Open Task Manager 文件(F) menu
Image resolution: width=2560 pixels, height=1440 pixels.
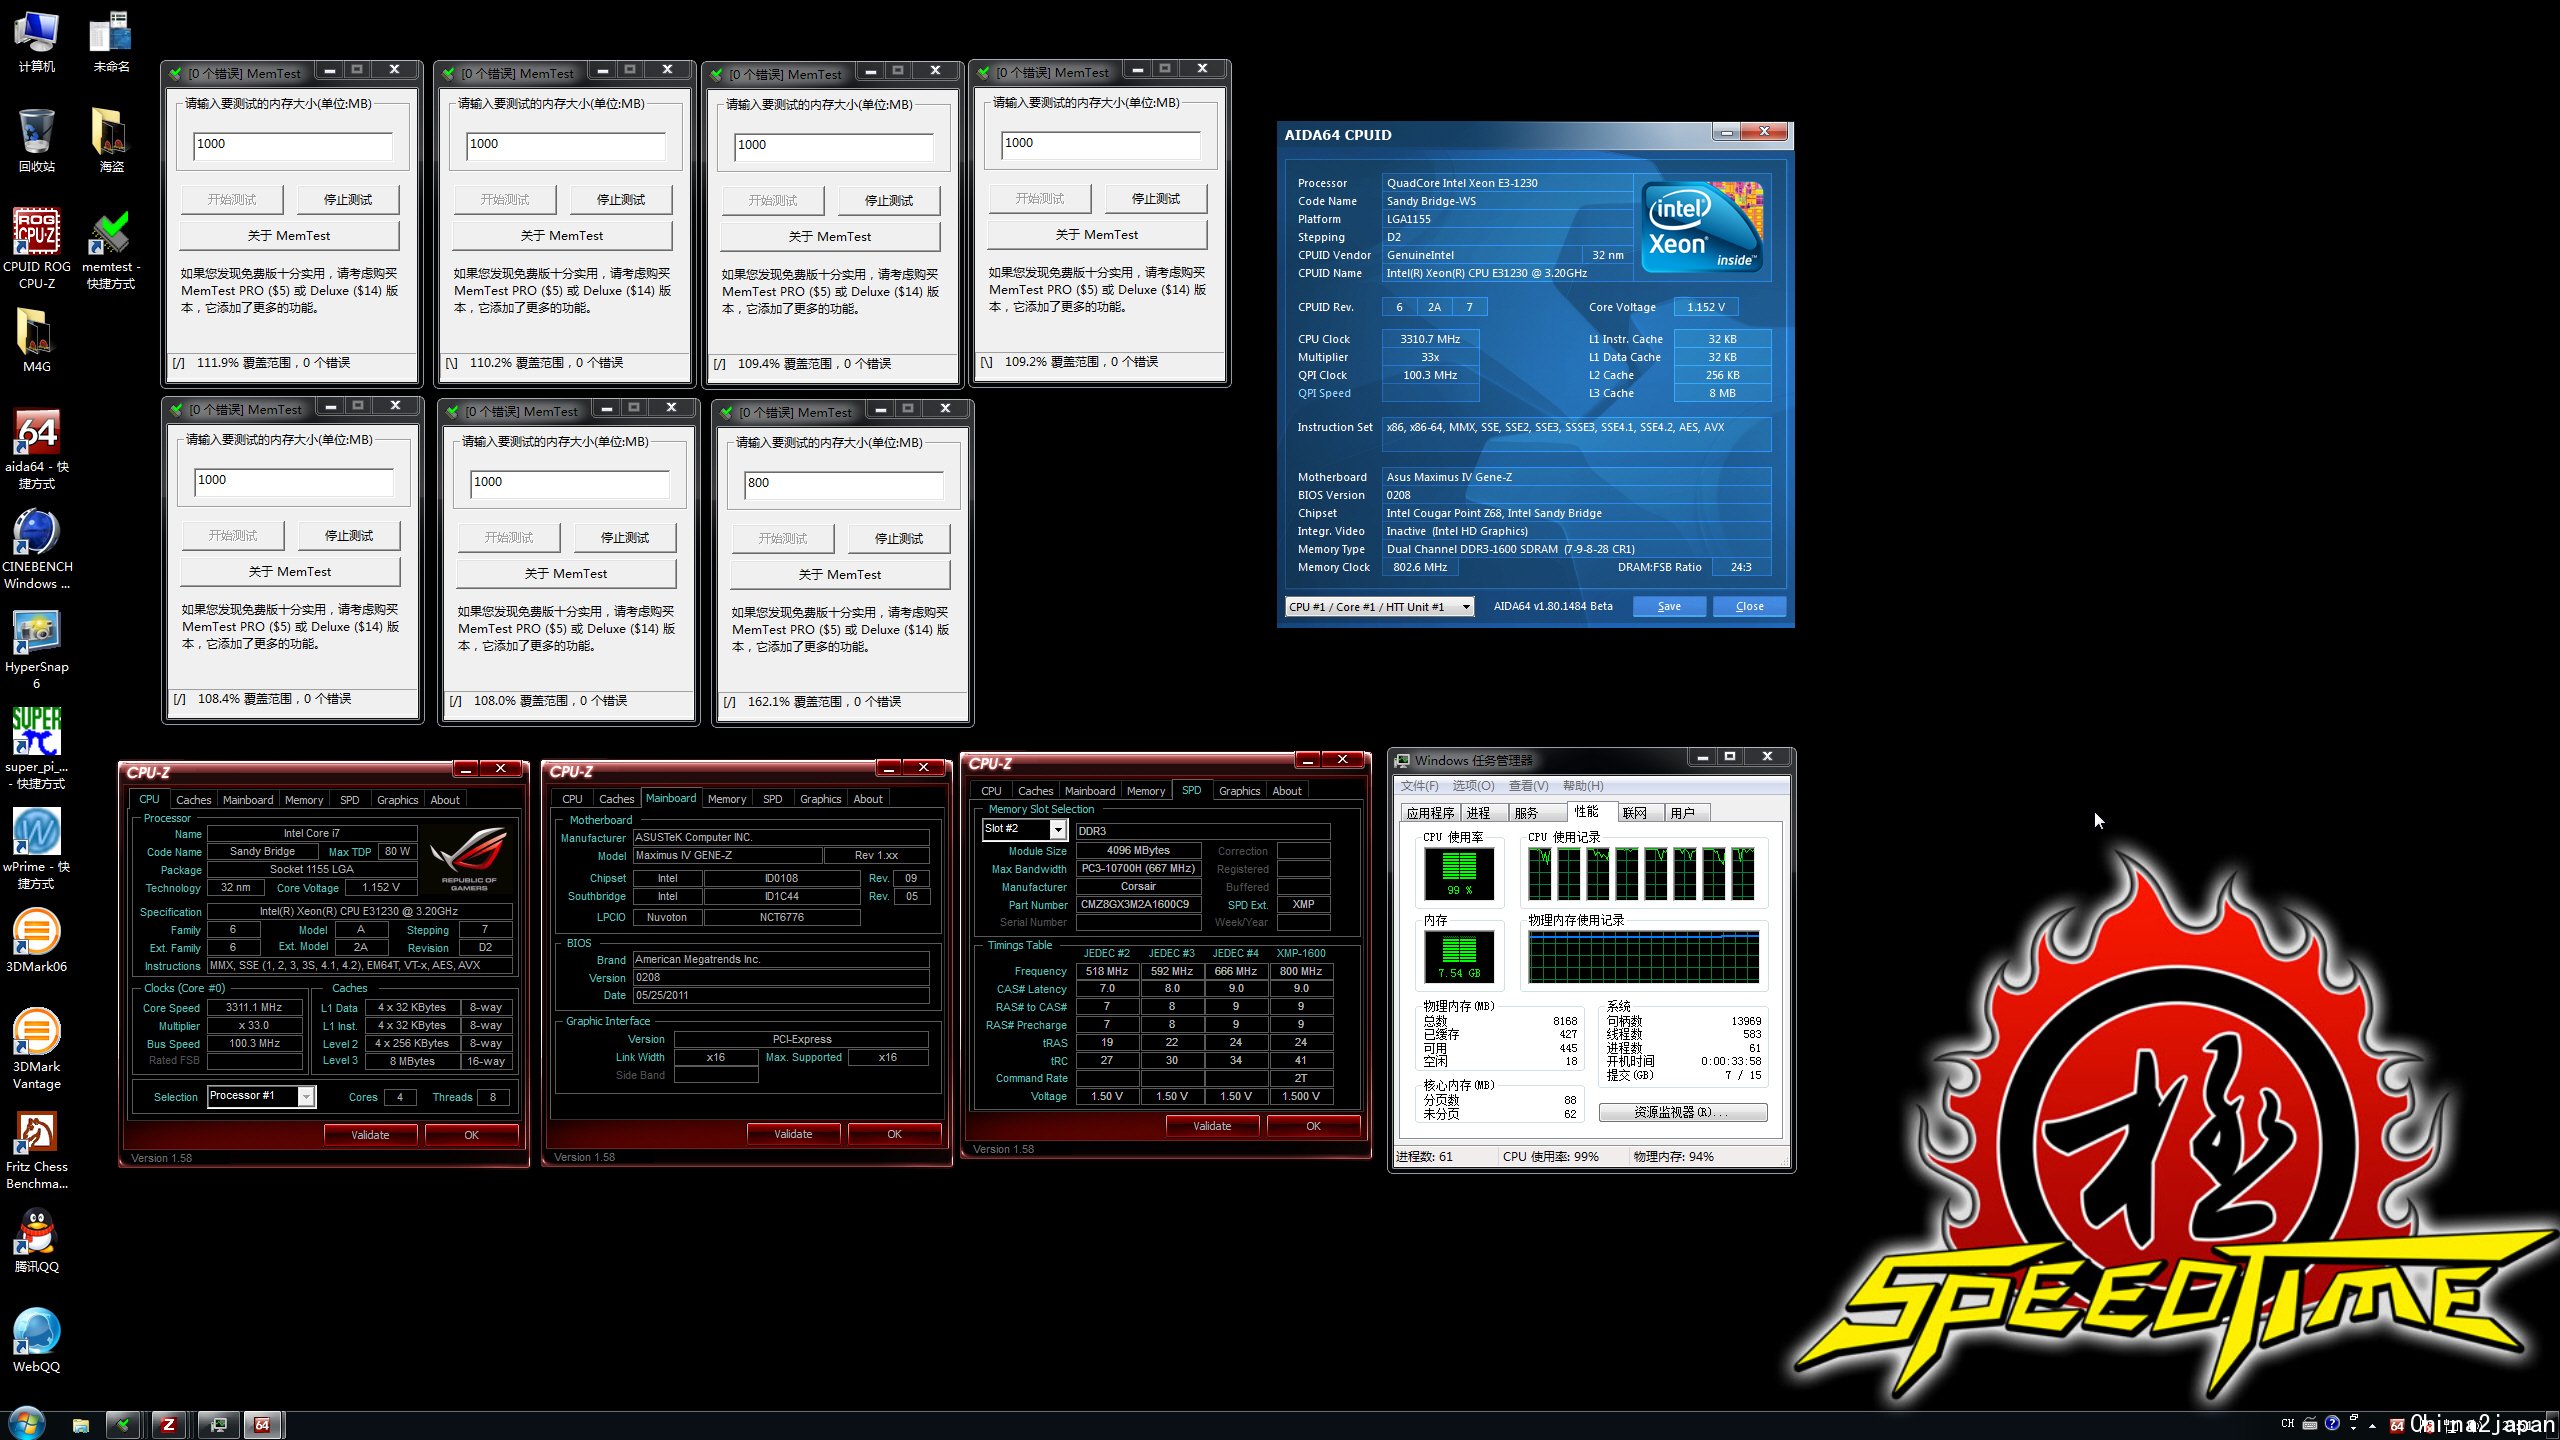tap(1419, 786)
